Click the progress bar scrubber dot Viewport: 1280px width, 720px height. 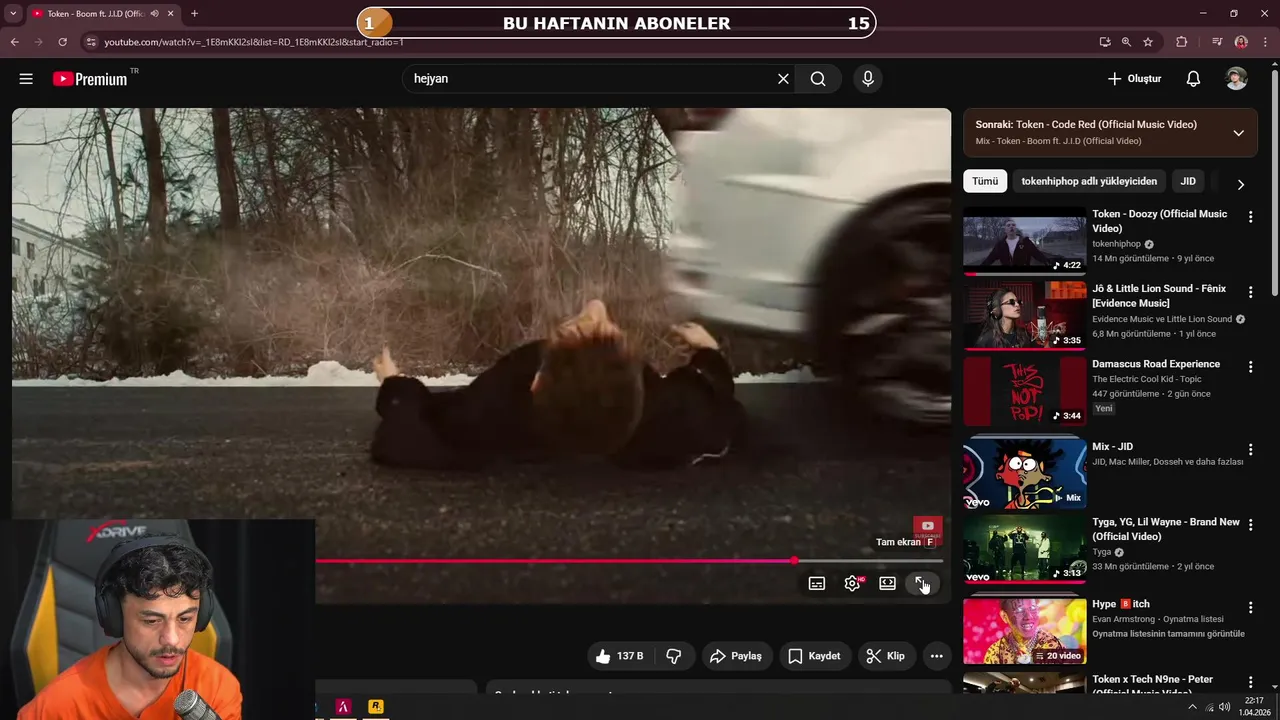click(x=794, y=561)
